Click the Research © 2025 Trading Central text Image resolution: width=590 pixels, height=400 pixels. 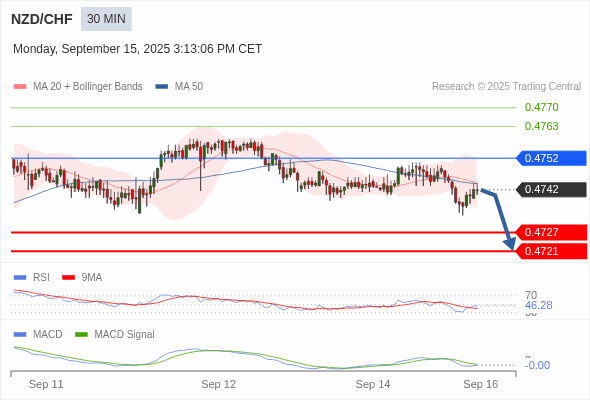[506, 87]
